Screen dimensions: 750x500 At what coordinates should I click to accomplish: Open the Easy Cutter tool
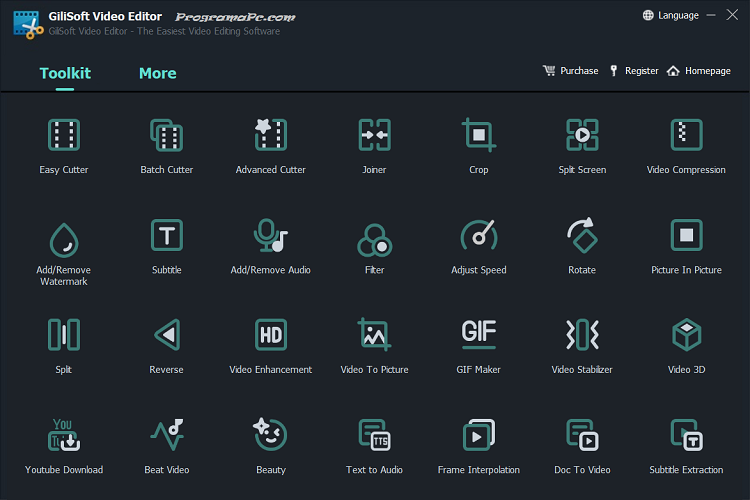[x=64, y=135]
